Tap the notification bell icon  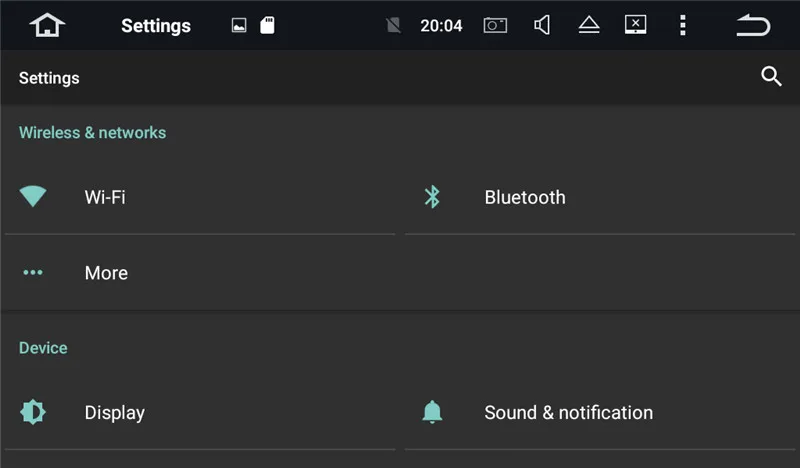pos(432,412)
